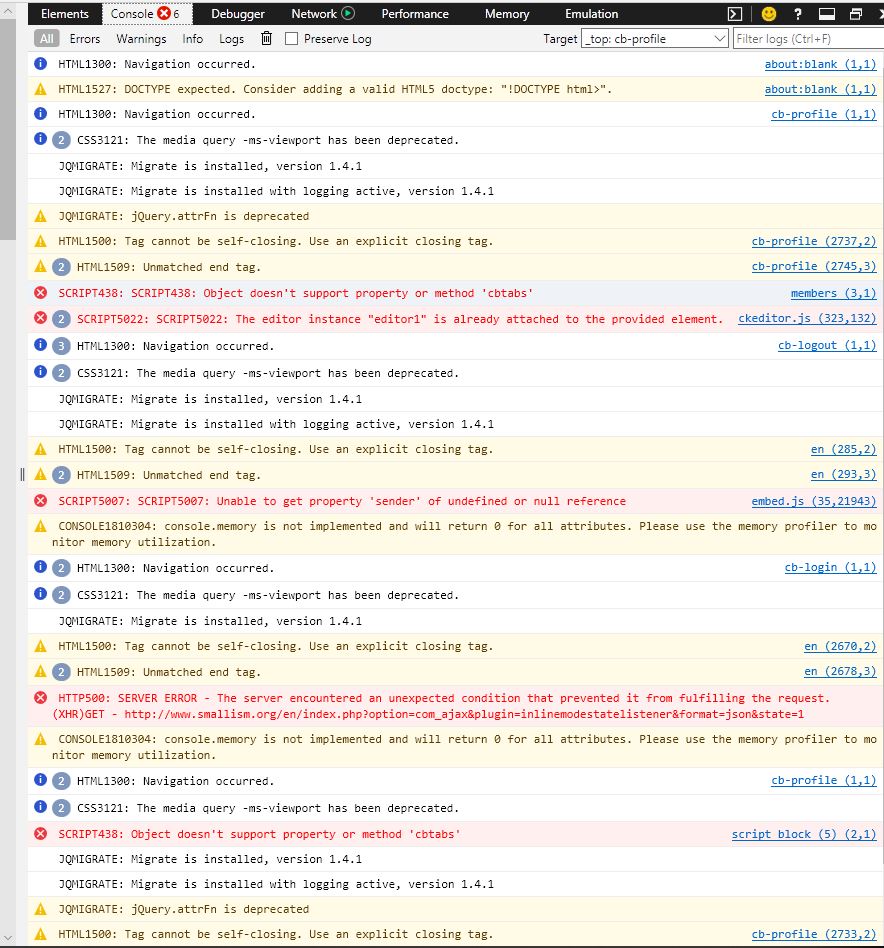Select the Console tab
Screen dimensions: 884x948
pos(147,13)
